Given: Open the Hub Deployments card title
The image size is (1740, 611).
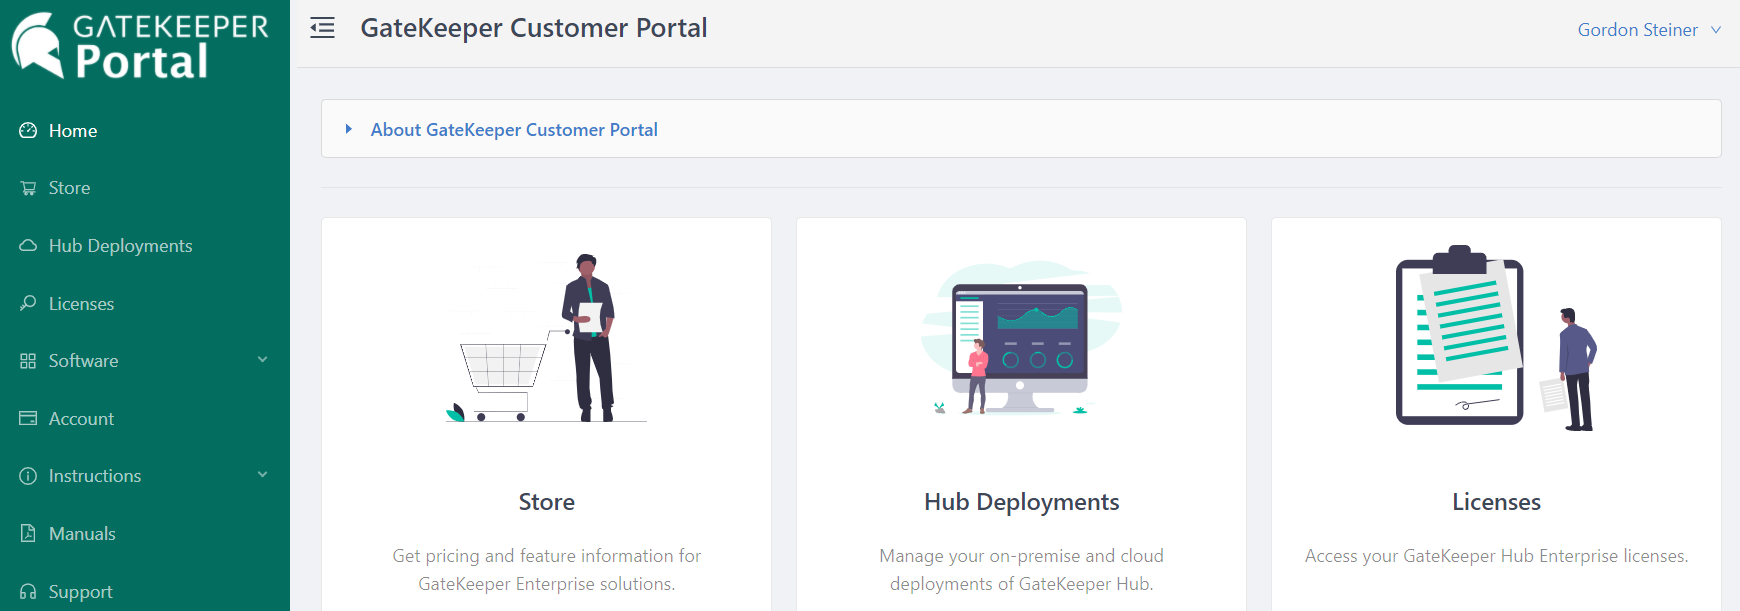Looking at the screenshot, I should (1021, 502).
